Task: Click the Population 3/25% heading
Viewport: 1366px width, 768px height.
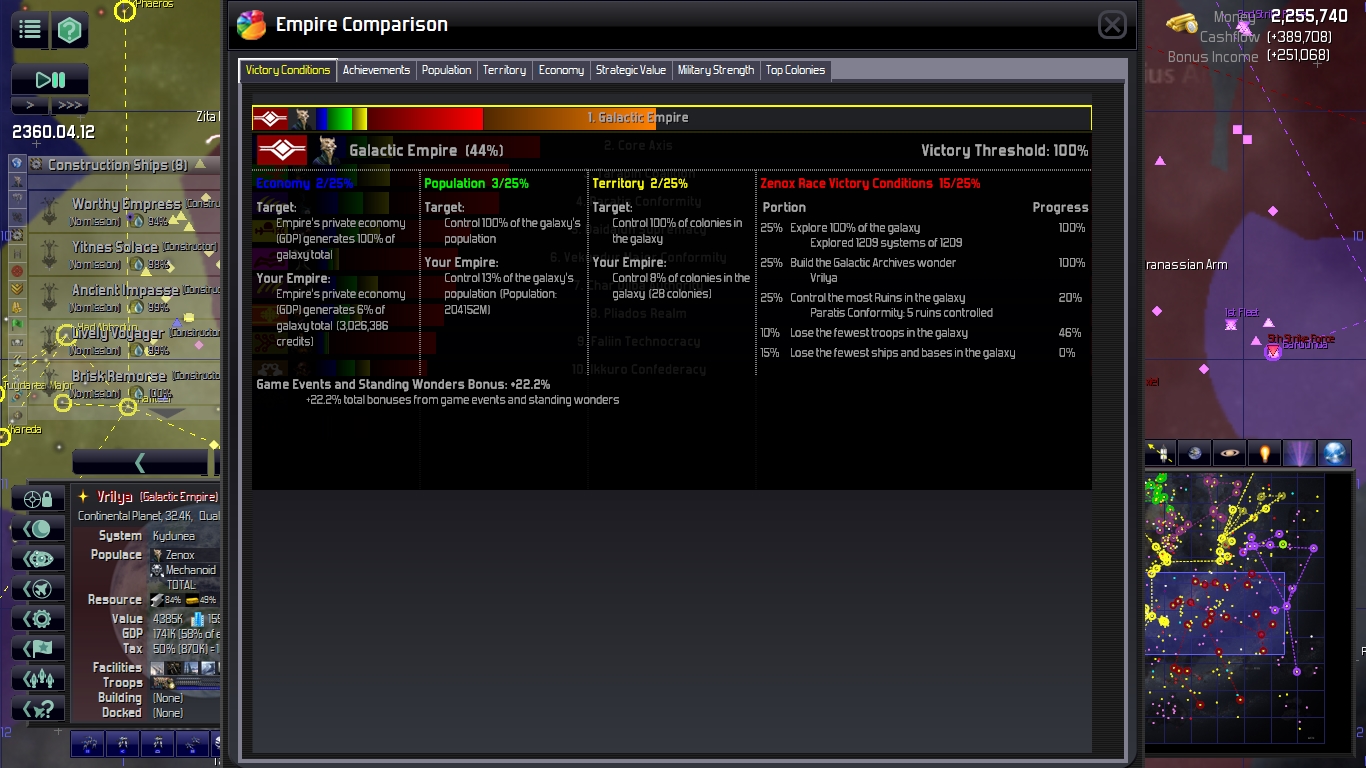Action: (476, 184)
